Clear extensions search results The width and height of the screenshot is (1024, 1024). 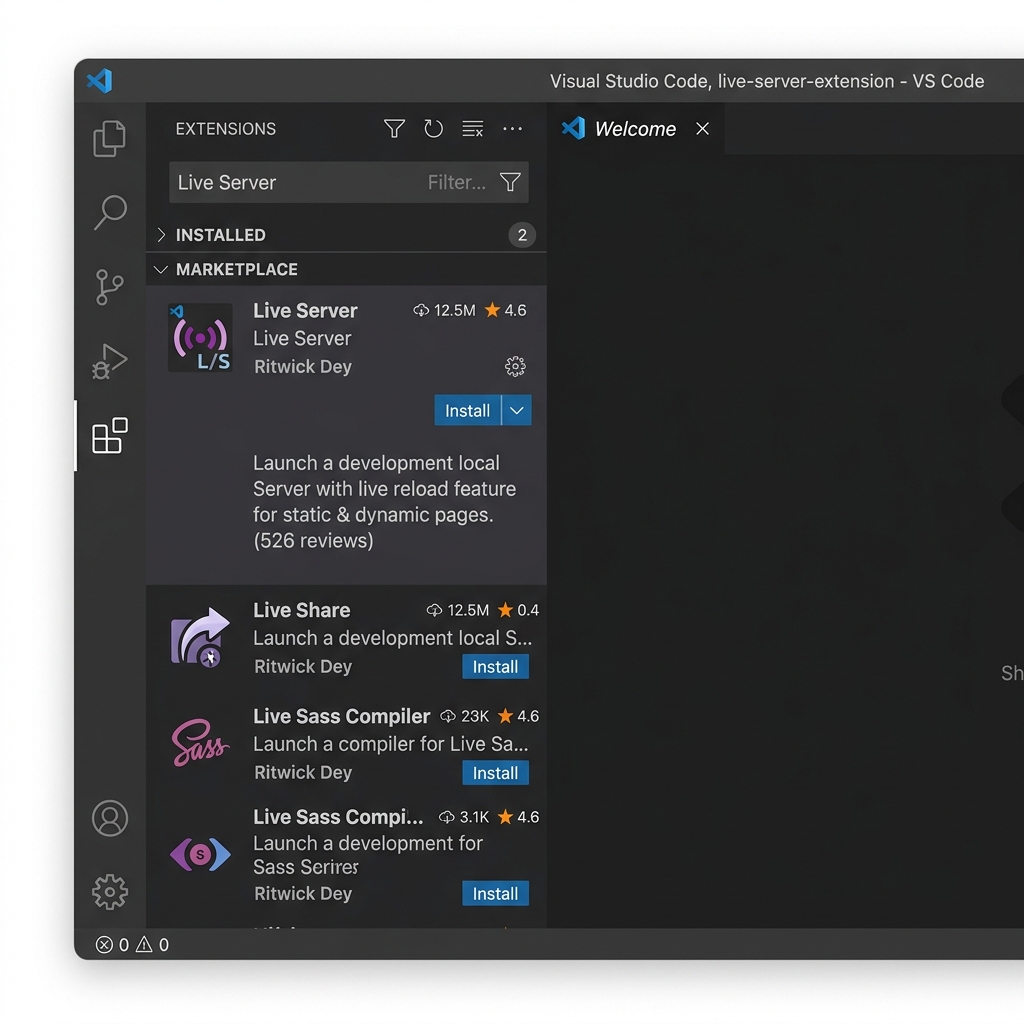point(473,129)
